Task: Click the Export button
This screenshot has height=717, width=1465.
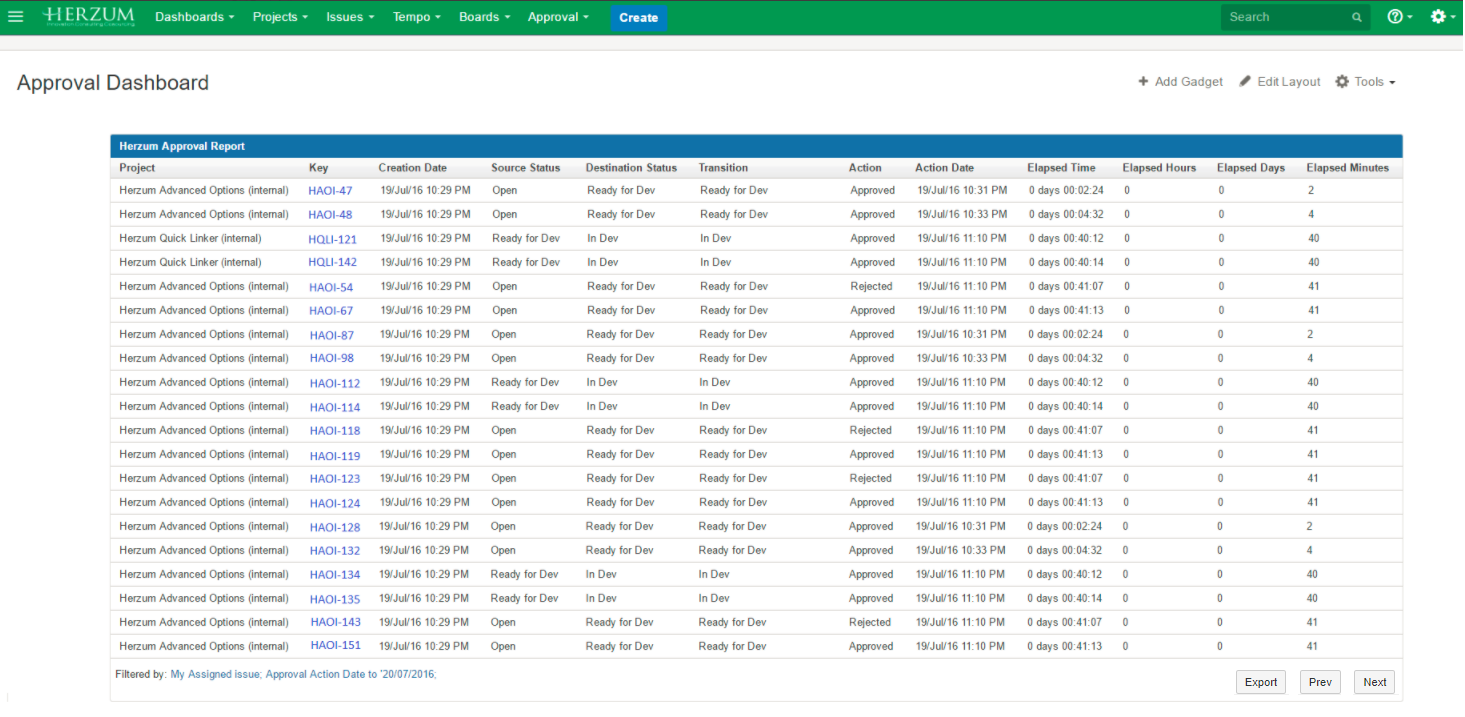Action: [x=1260, y=682]
